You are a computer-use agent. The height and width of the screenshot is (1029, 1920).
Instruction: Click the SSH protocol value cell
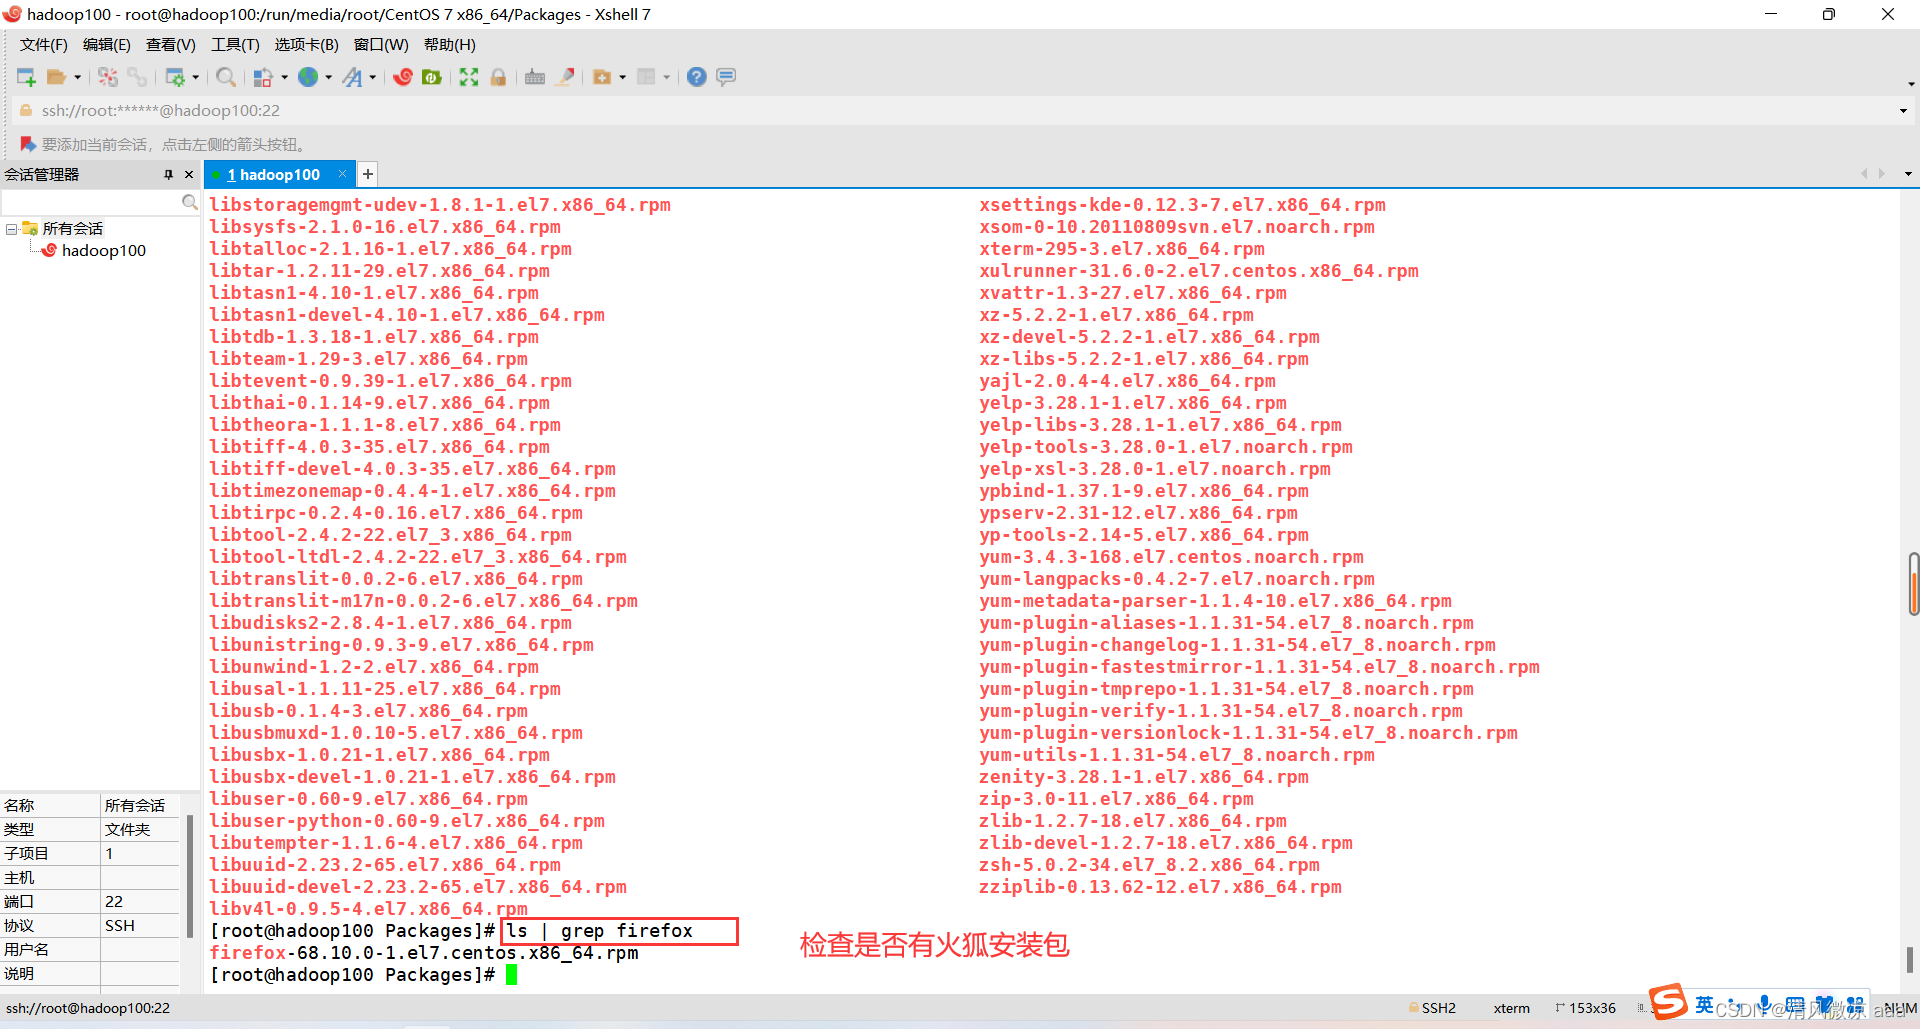[141, 925]
